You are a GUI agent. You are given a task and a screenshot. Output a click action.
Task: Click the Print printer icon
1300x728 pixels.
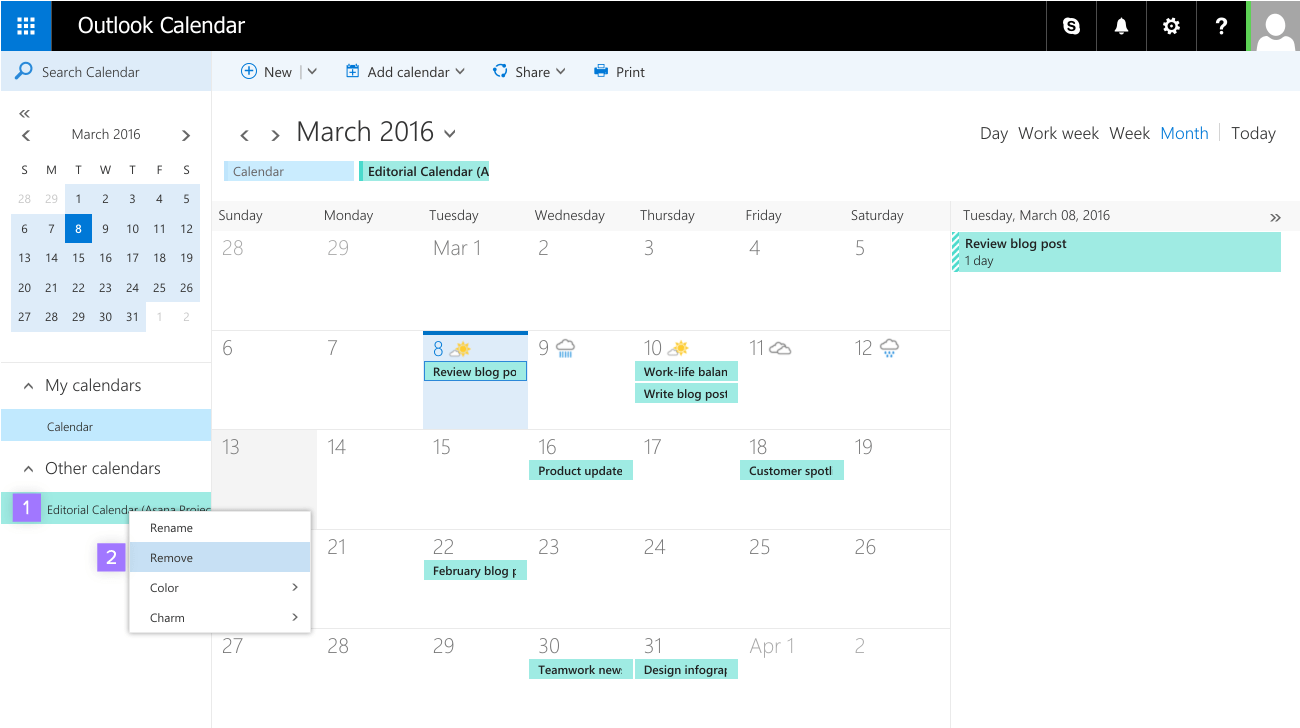point(601,71)
